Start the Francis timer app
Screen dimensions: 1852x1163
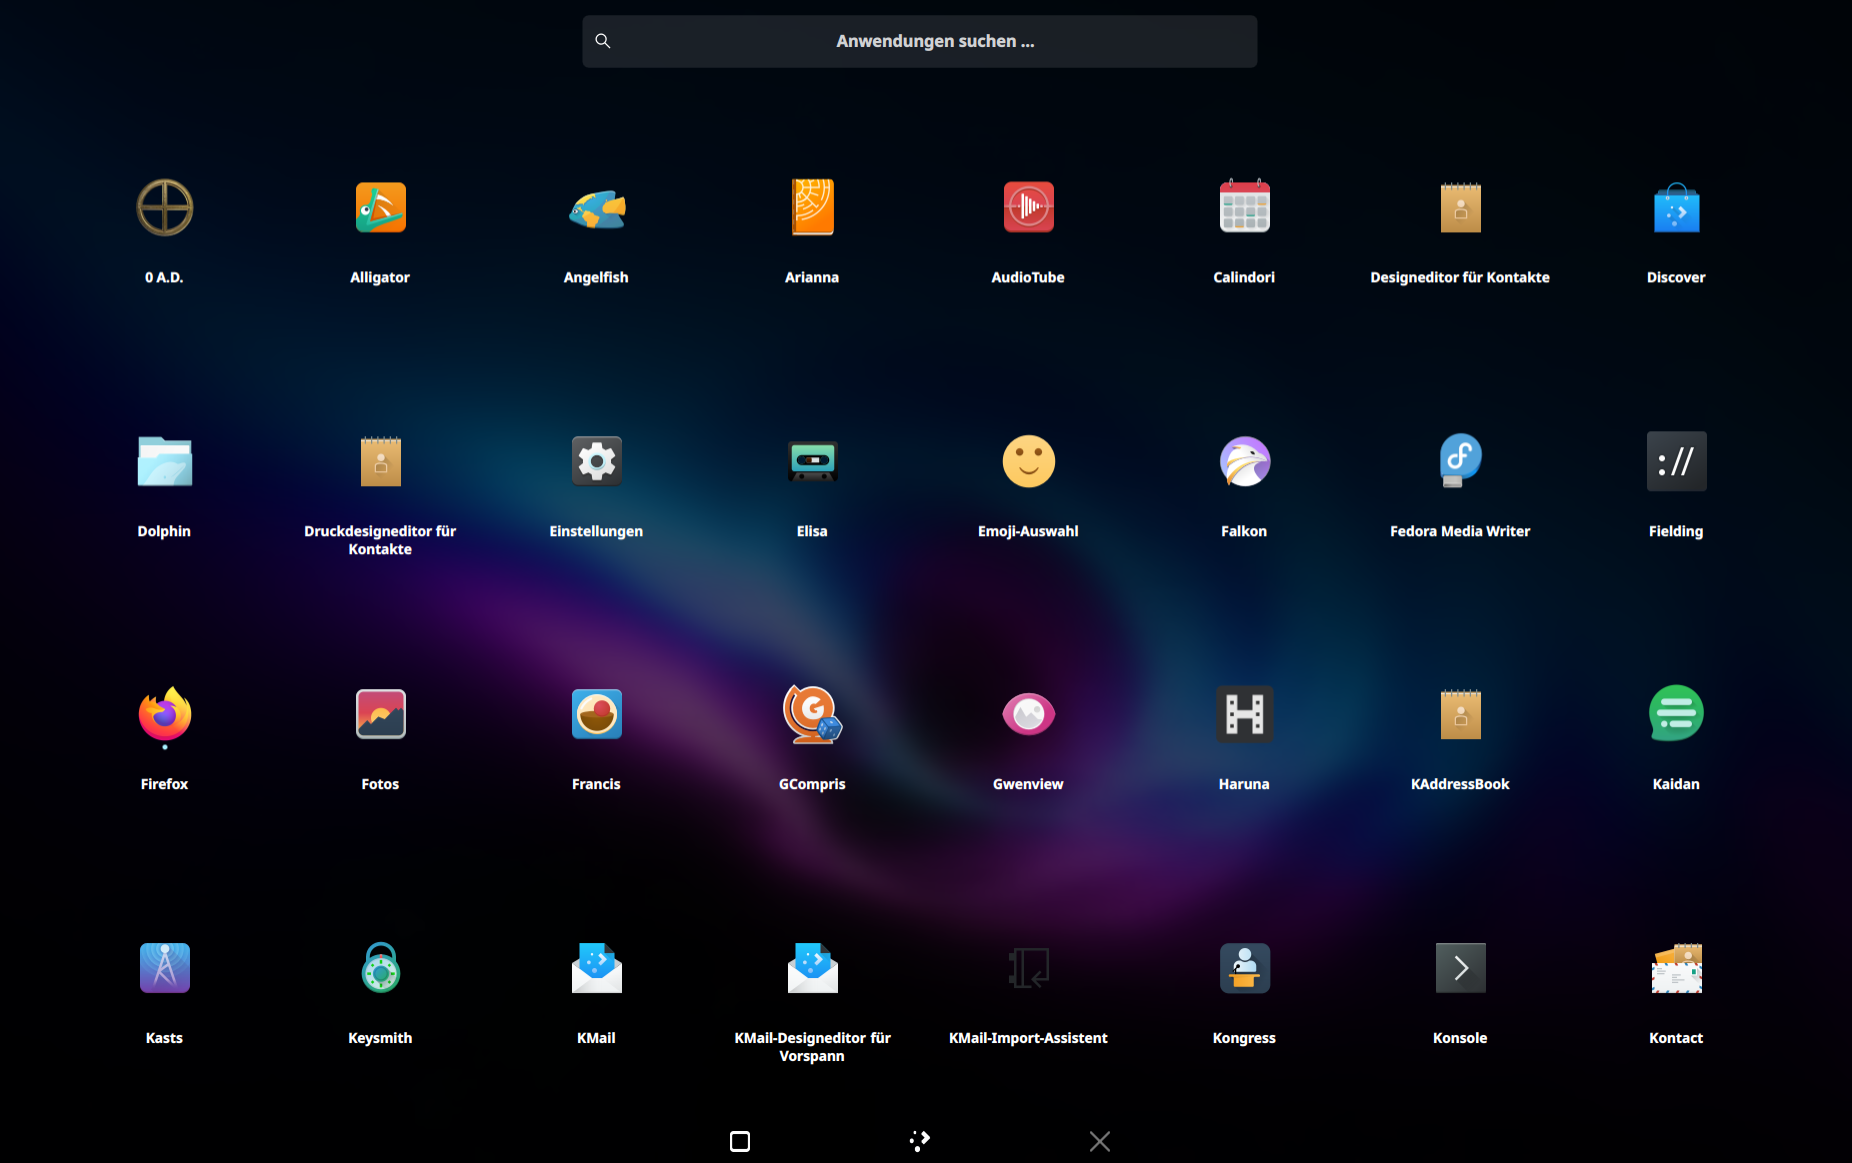click(x=597, y=714)
